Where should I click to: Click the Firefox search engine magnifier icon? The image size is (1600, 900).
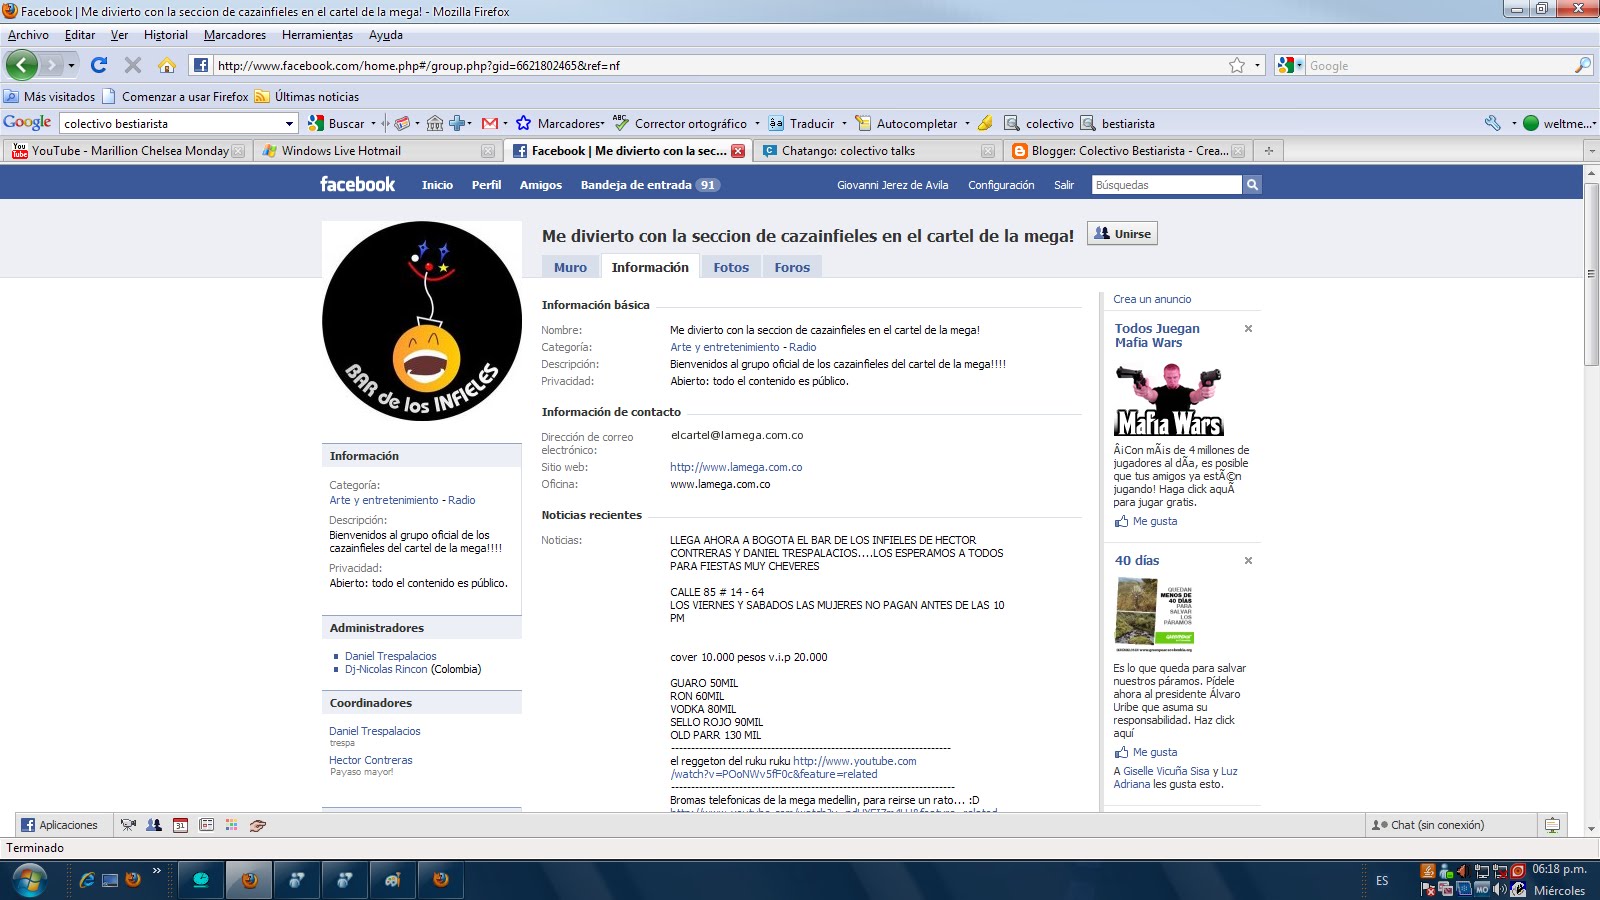coord(1583,65)
